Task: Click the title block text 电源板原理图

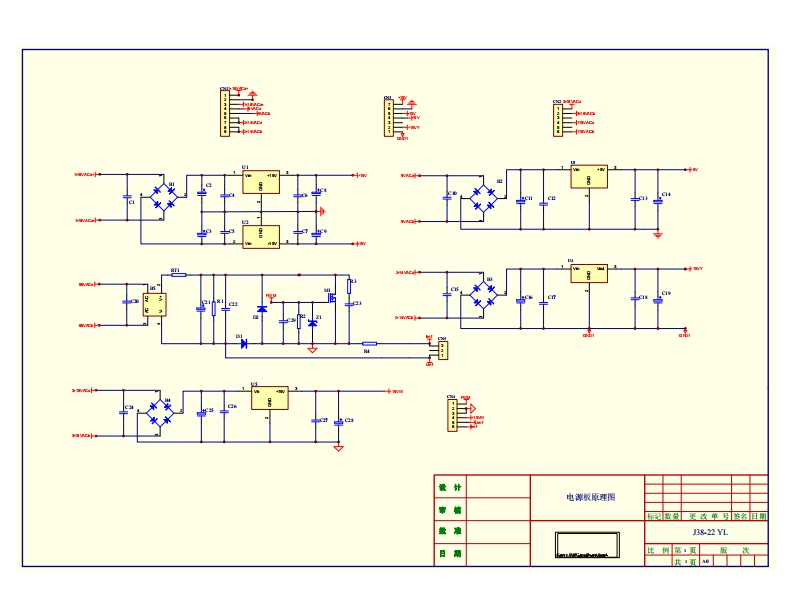Action: [590, 497]
